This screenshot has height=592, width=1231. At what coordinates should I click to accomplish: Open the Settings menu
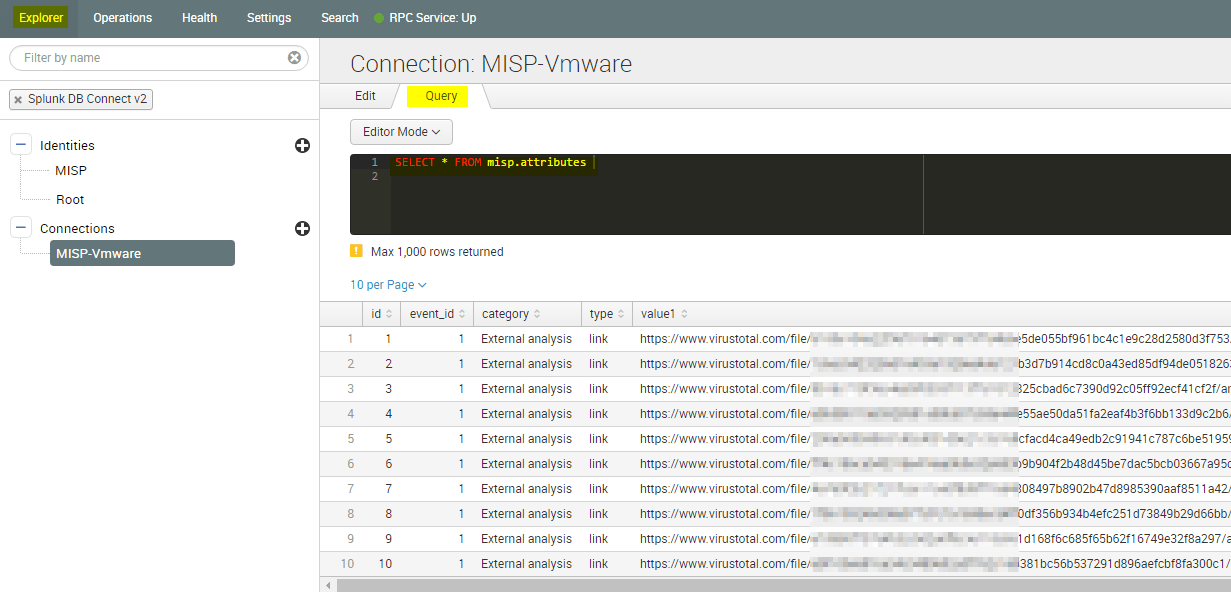click(x=269, y=18)
